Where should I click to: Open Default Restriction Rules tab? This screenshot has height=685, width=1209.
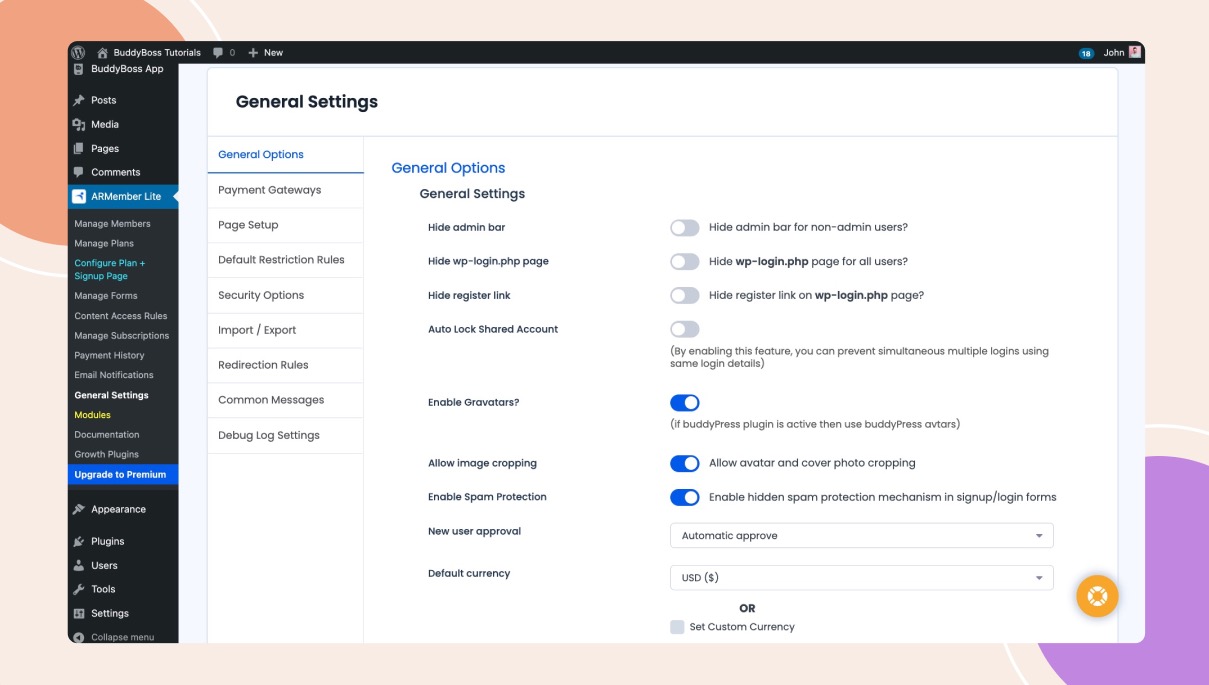tap(286, 260)
